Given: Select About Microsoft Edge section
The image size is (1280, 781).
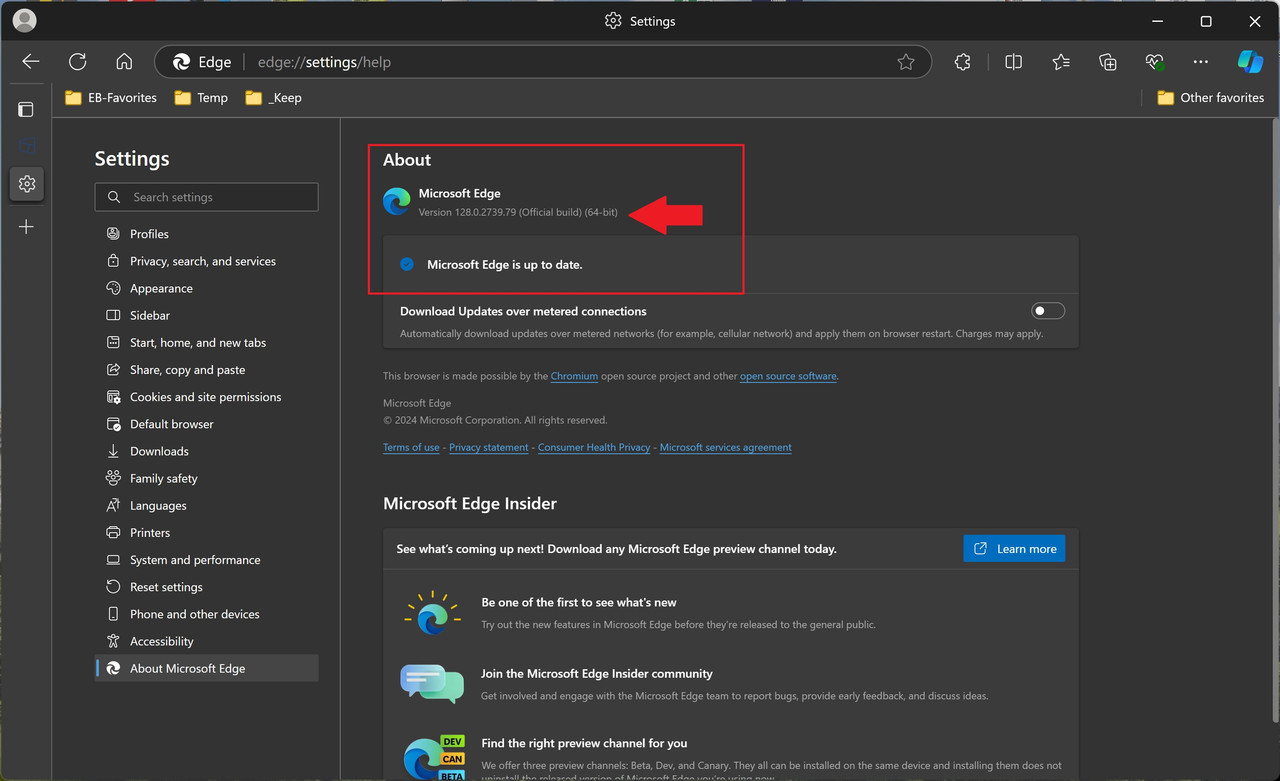Looking at the screenshot, I should tap(207, 668).
